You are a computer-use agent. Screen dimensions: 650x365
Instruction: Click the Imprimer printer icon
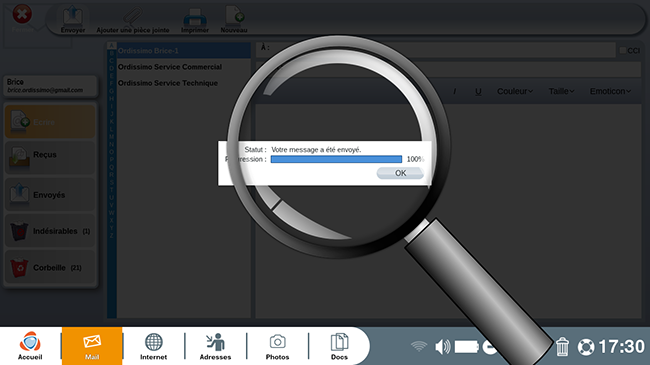click(195, 17)
